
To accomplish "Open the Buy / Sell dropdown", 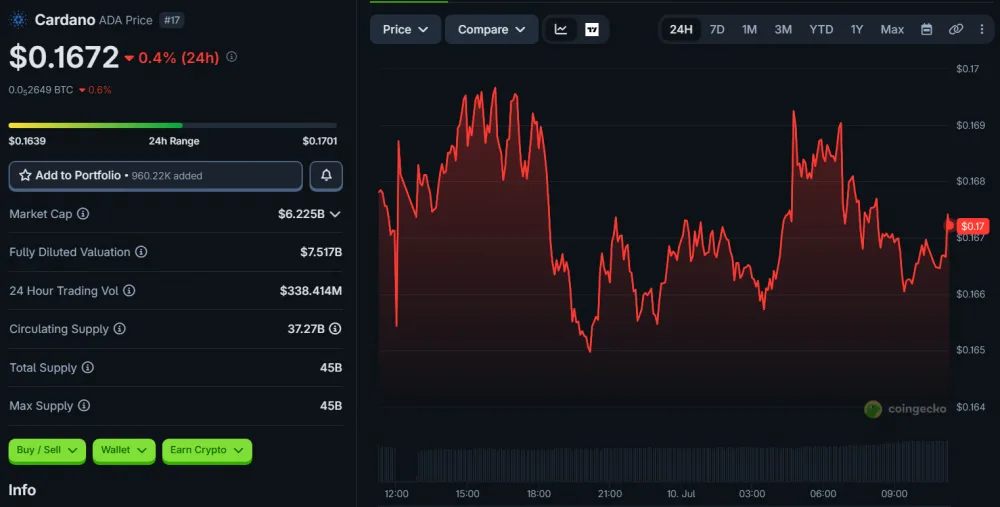I will pos(47,450).
